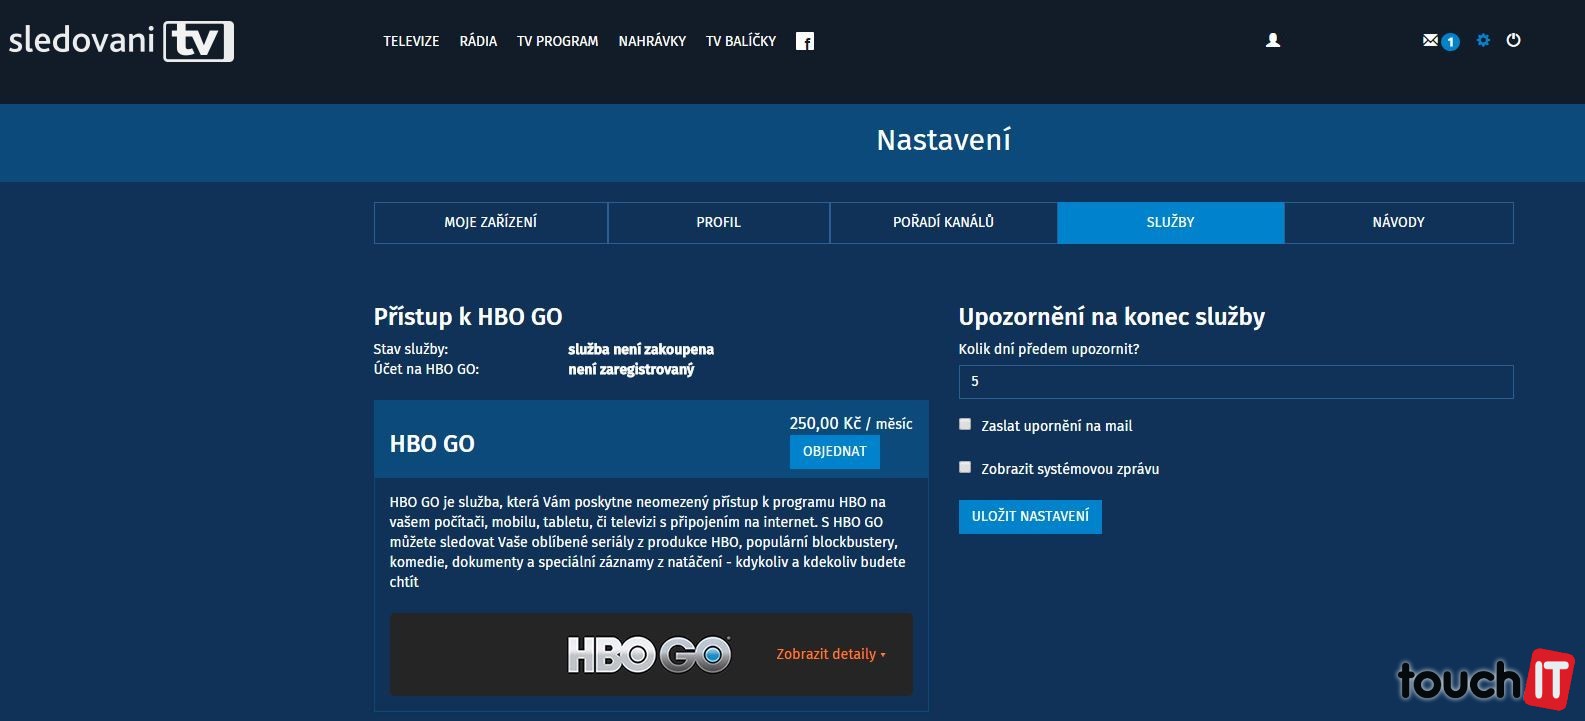Image resolution: width=1585 pixels, height=721 pixels.
Task: Click the 'Upozornění na konec služby' heading
Action: 1112,317
